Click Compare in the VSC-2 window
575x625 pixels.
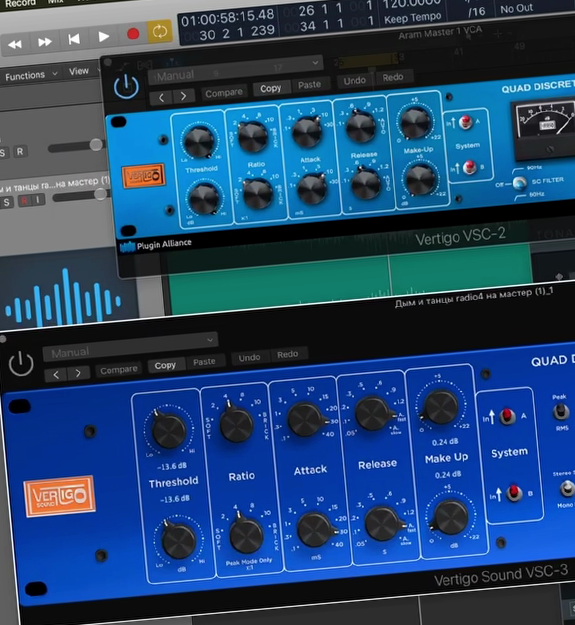pos(224,93)
